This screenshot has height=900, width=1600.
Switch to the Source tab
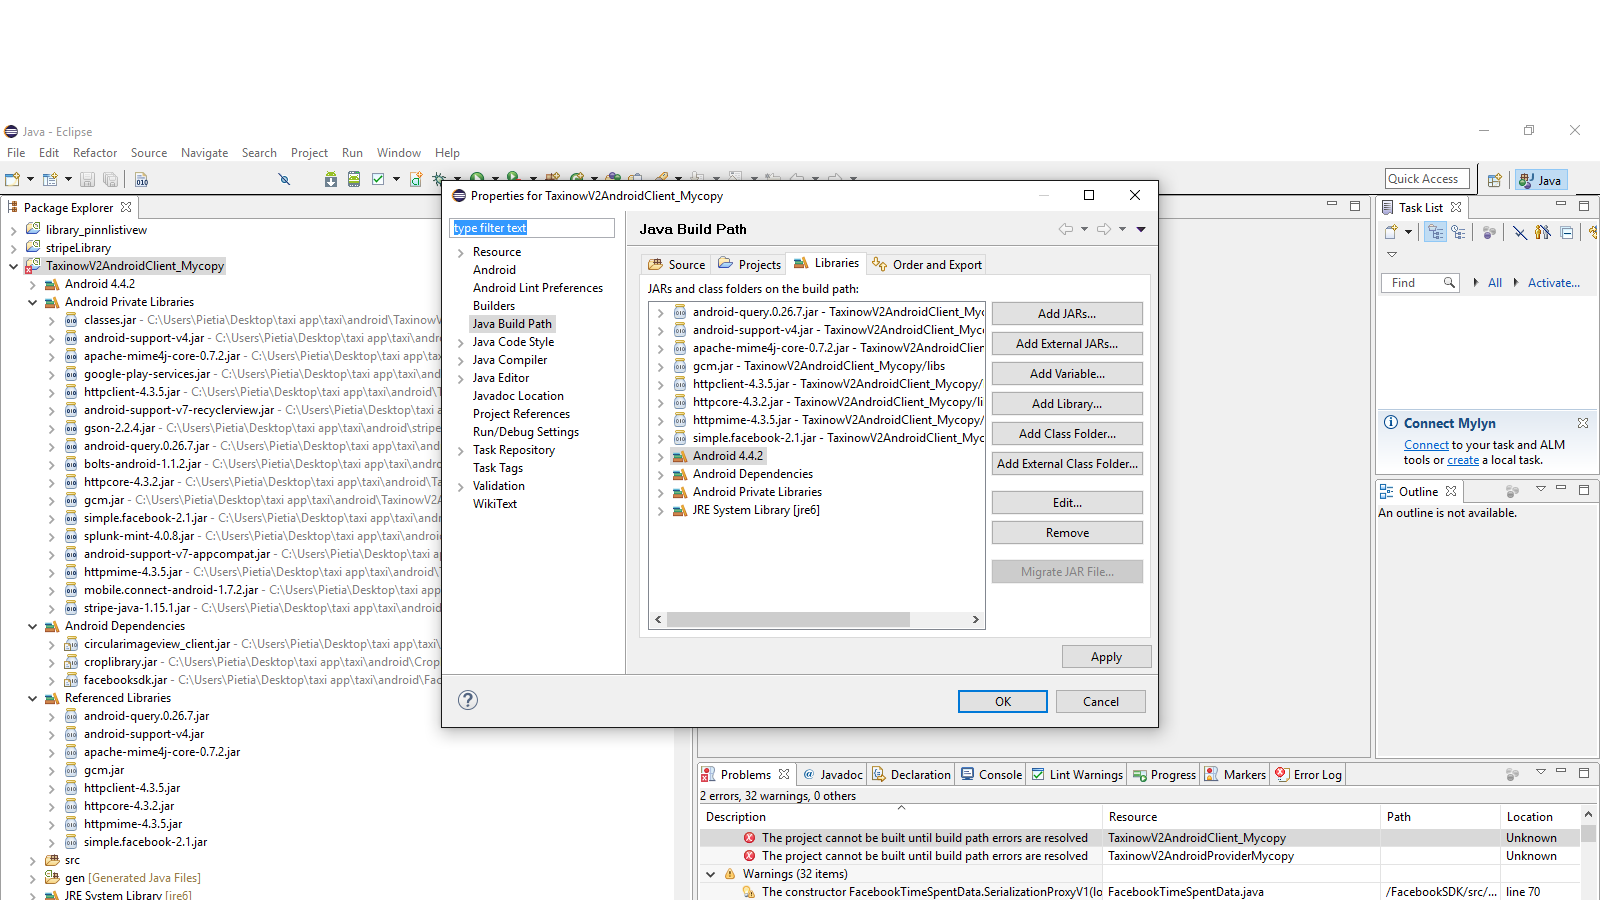pyautogui.click(x=676, y=265)
